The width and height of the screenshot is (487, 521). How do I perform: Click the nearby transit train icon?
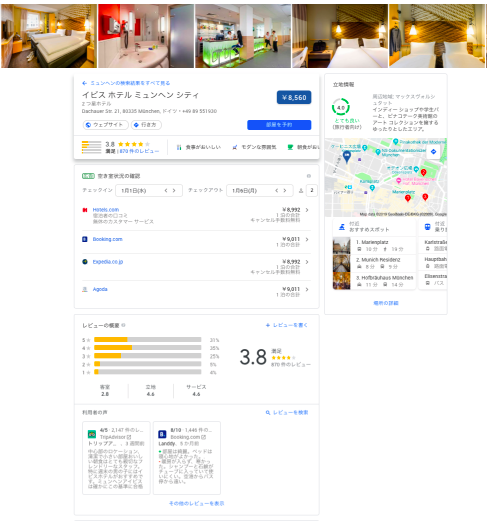[427, 227]
